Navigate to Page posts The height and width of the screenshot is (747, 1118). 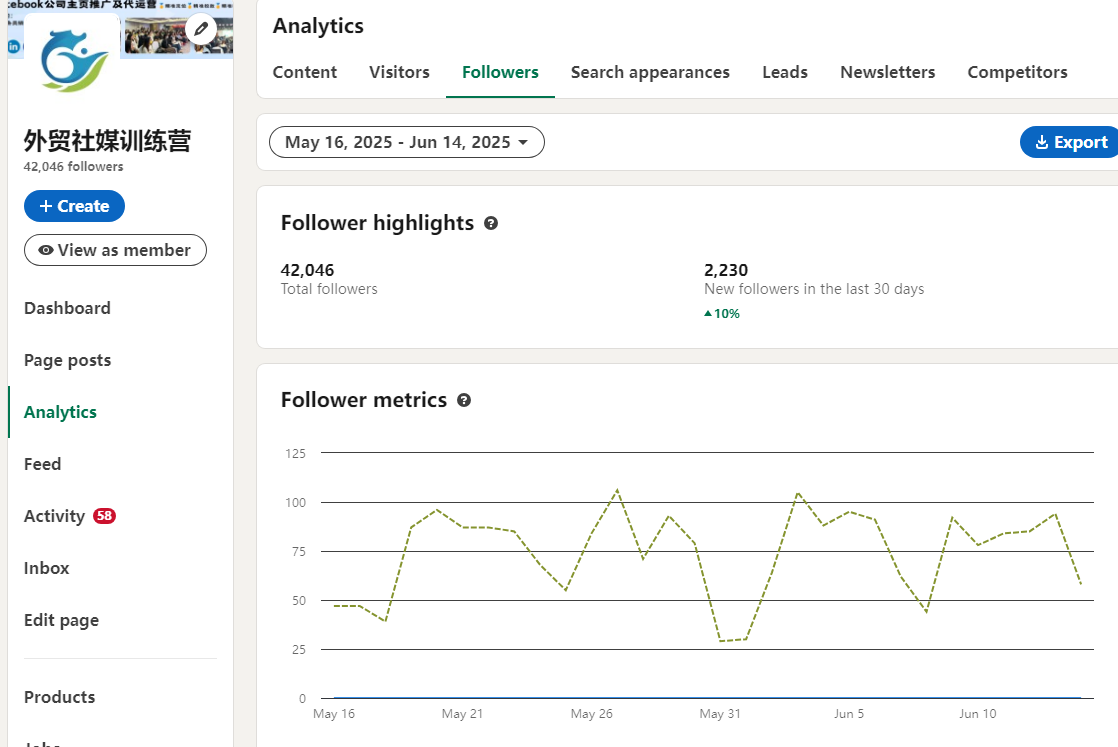67,360
